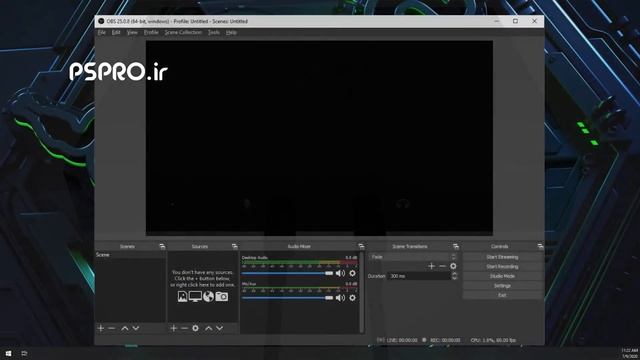Click the 'CPU: 1.8%, 60.00 fps' status text
This screenshot has height=360, width=640.
(493, 340)
